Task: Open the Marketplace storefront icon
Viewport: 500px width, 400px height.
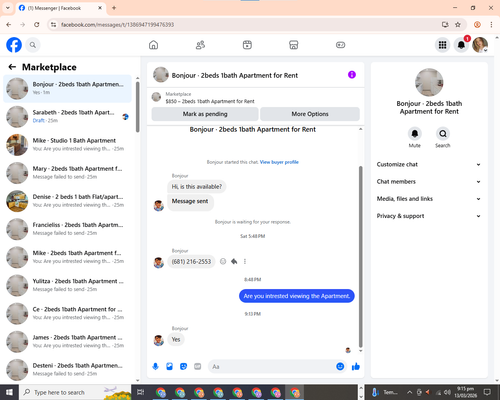Action: click(x=294, y=45)
